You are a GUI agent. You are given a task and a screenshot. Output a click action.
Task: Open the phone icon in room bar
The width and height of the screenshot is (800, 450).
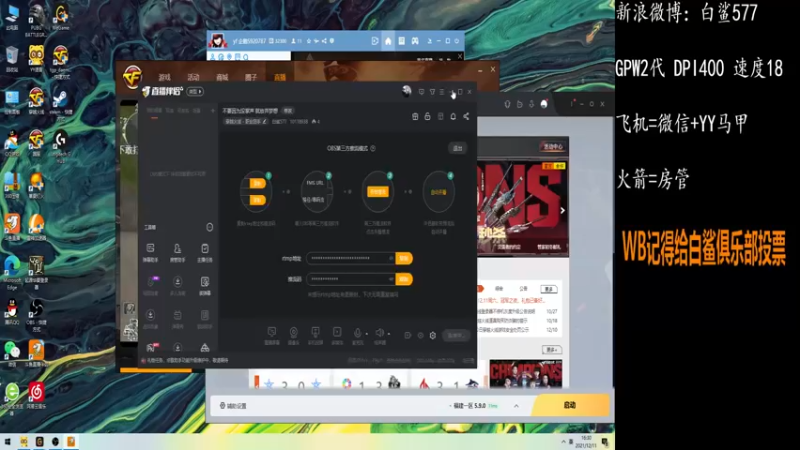coord(440,116)
